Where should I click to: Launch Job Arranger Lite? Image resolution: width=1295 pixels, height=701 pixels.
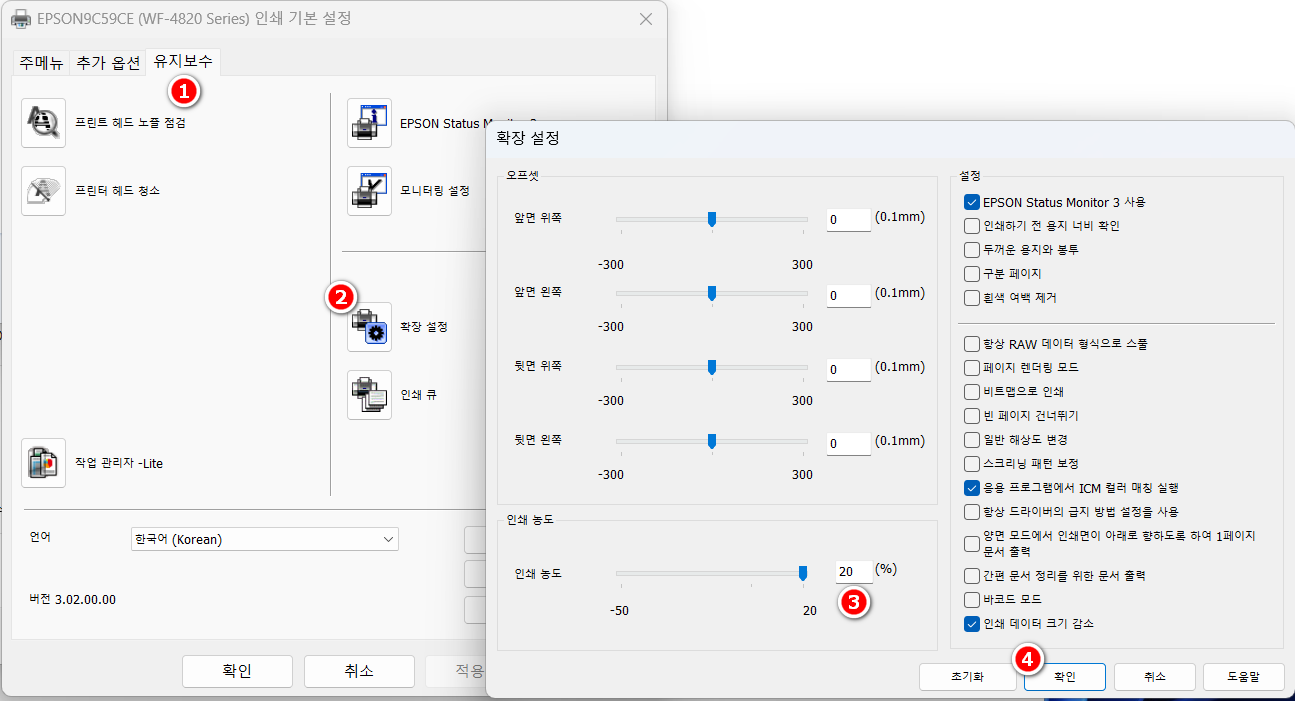[43, 463]
